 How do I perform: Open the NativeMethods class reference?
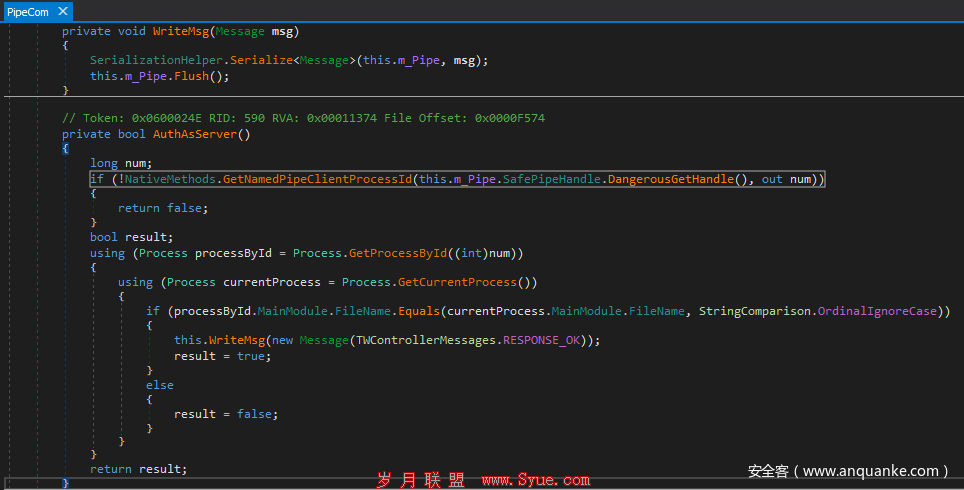[x=170, y=179]
